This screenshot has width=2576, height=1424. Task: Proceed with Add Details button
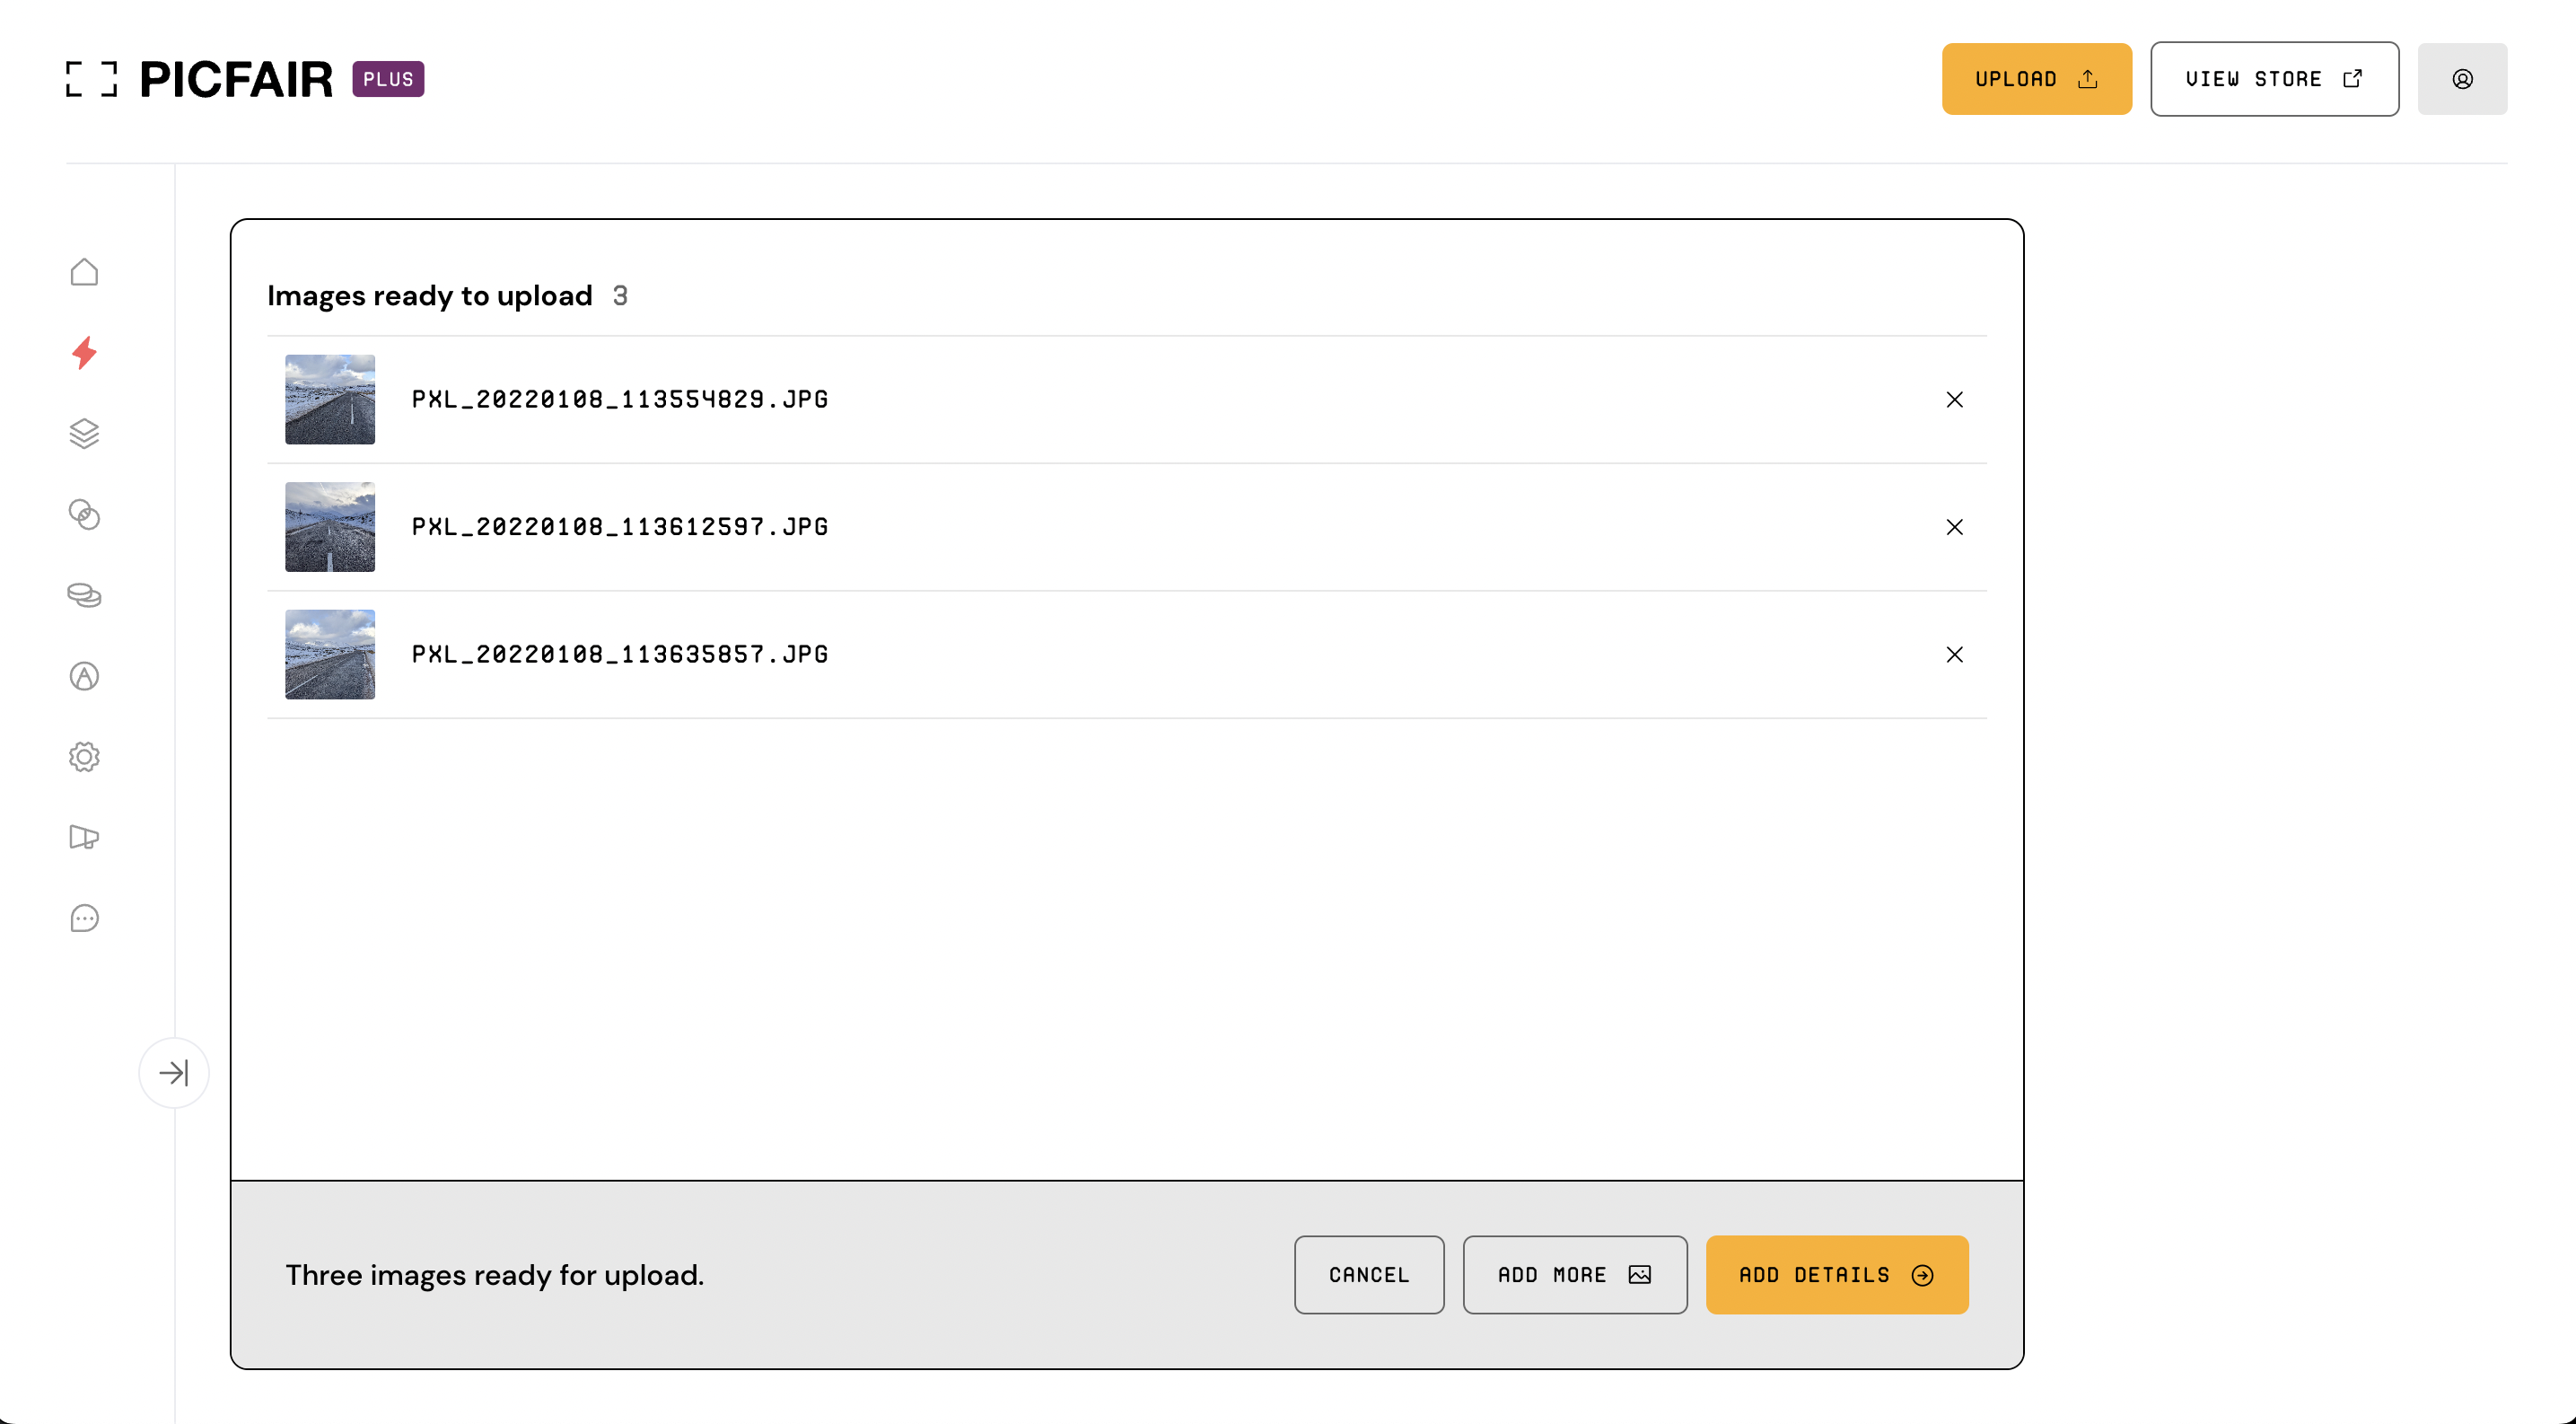(x=1836, y=1275)
